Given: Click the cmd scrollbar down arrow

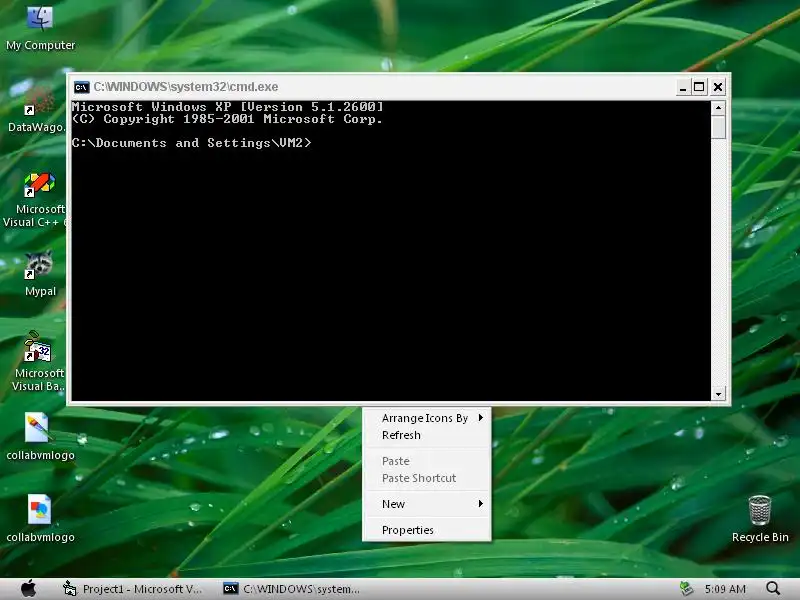Looking at the screenshot, I should (718, 394).
